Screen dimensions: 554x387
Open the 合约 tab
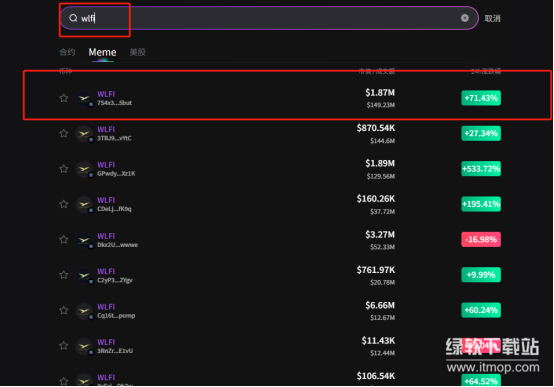click(67, 52)
